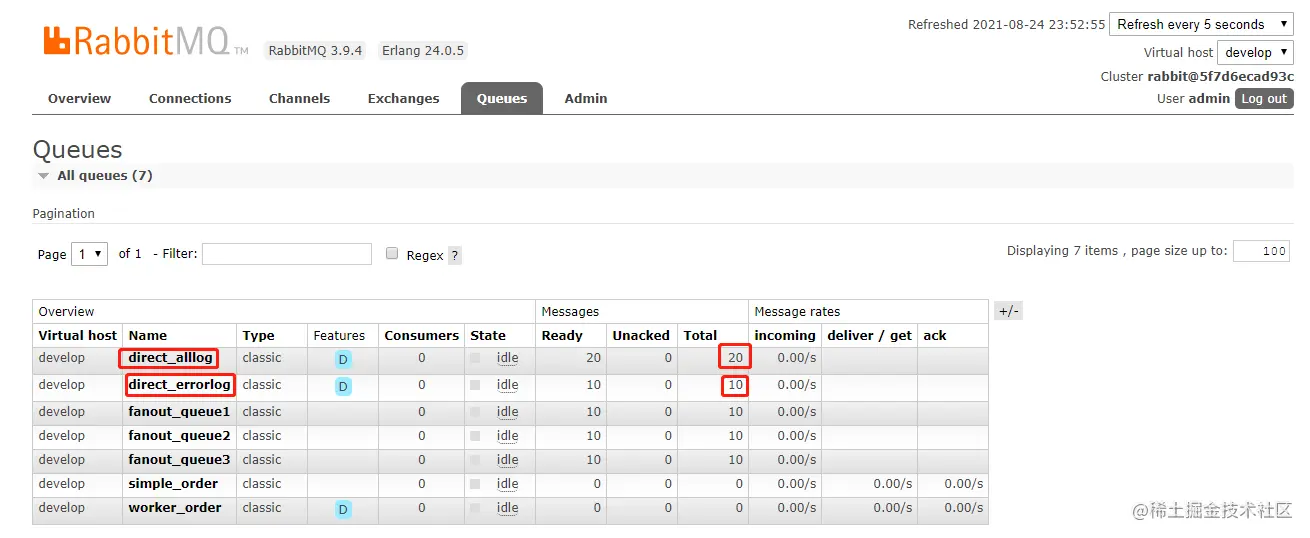
Task: Open the direct_alllog queue
Action: tap(170, 358)
